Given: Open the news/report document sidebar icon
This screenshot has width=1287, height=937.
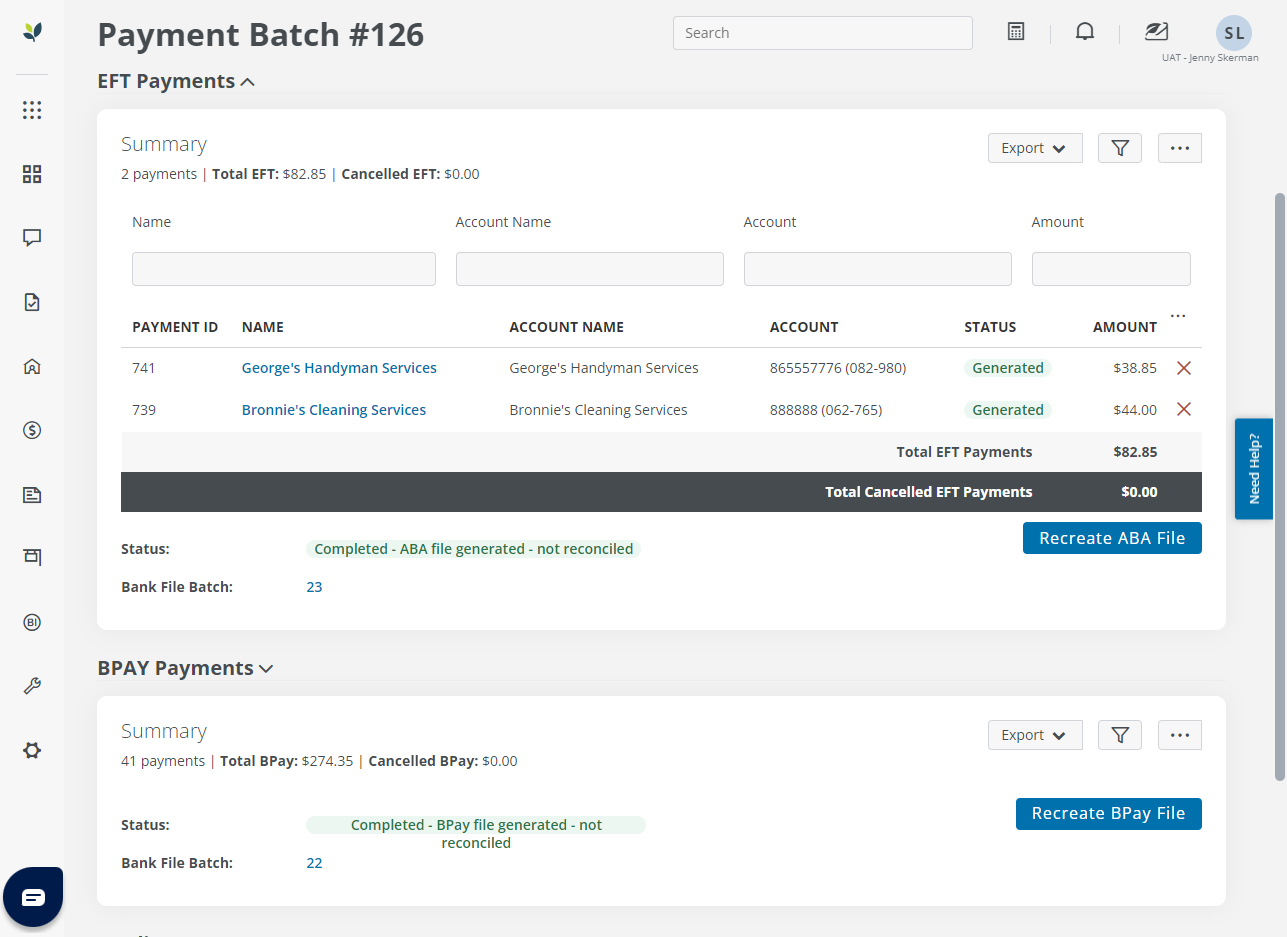Looking at the screenshot, I should [32, 494].
